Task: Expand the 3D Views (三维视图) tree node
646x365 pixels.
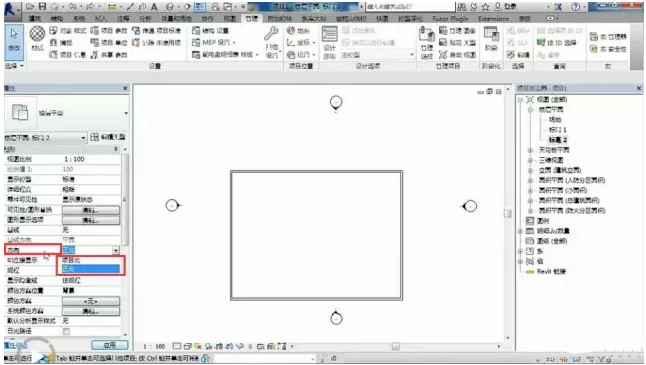Action: coord(530,160)
